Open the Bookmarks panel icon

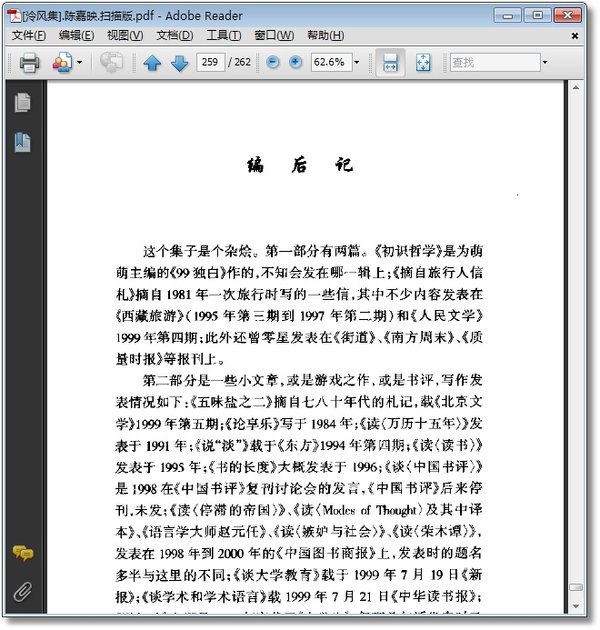click(x=23, y=142)
